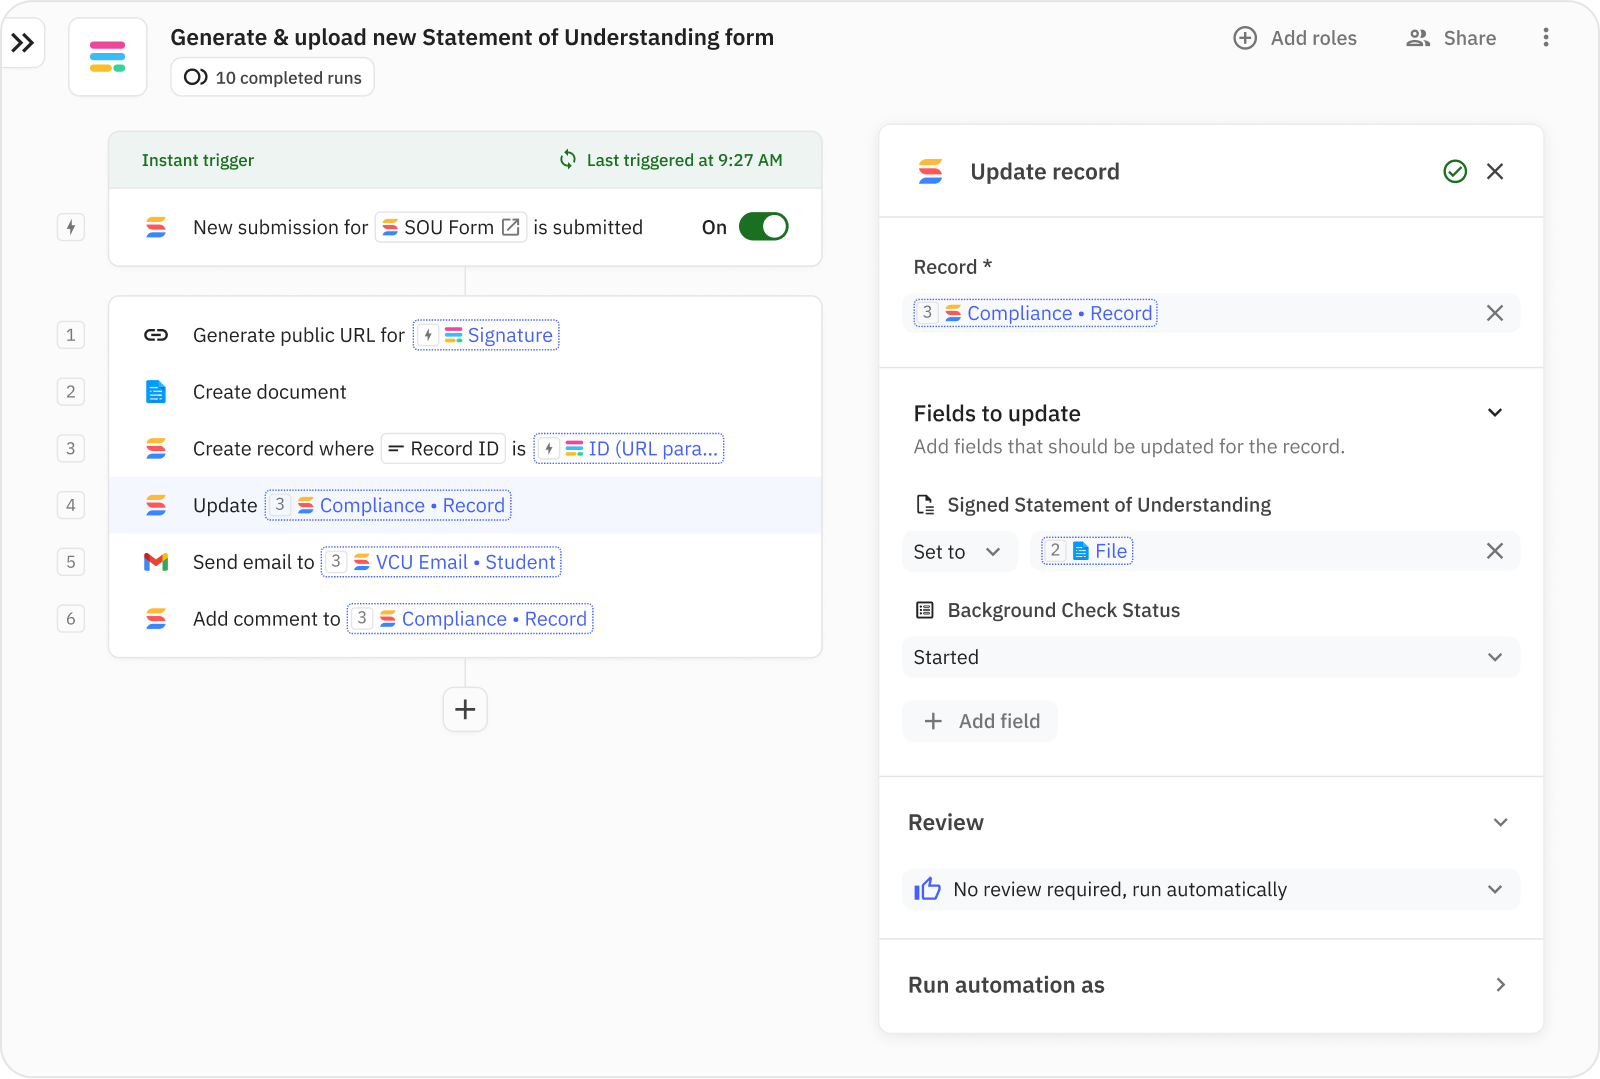Clear the File value with X icon
Viewport: 1600px width, 1079px height.
click(1495, 551)
